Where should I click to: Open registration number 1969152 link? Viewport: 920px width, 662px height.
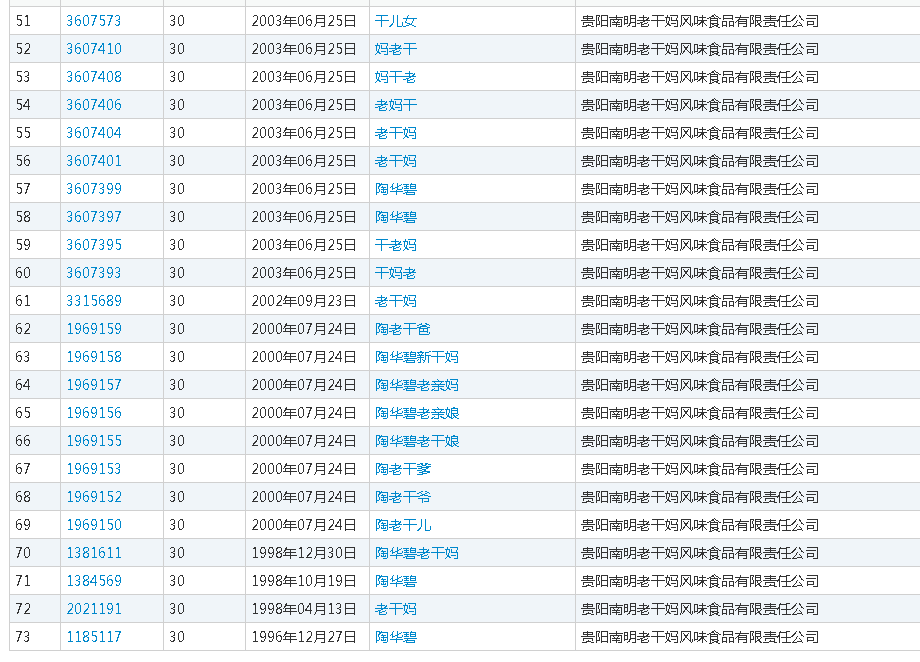click(x=94, y=497)
